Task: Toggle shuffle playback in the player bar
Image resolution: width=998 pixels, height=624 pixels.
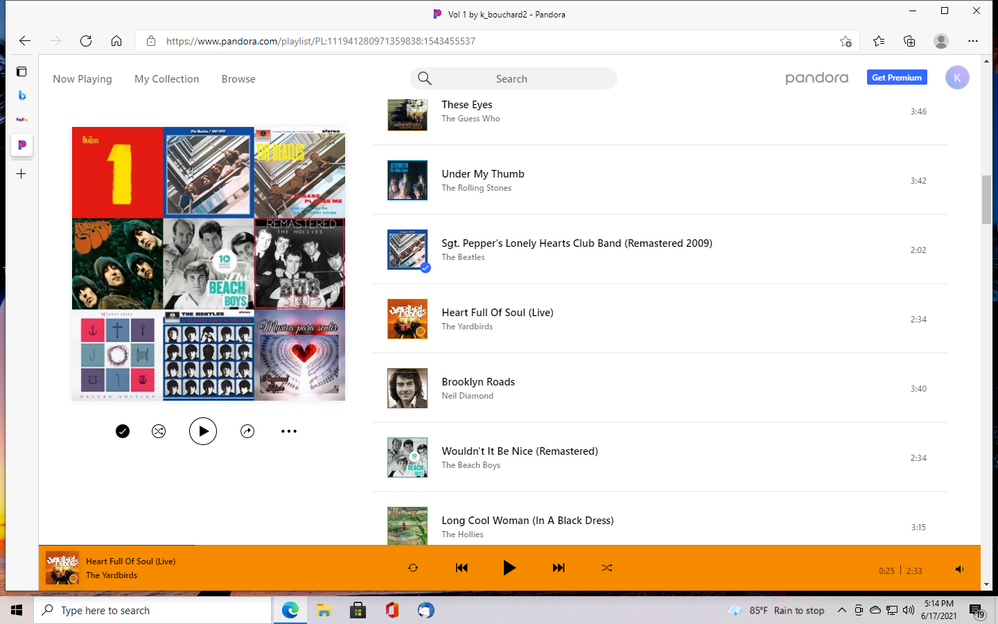Action: tap(607, 567)
